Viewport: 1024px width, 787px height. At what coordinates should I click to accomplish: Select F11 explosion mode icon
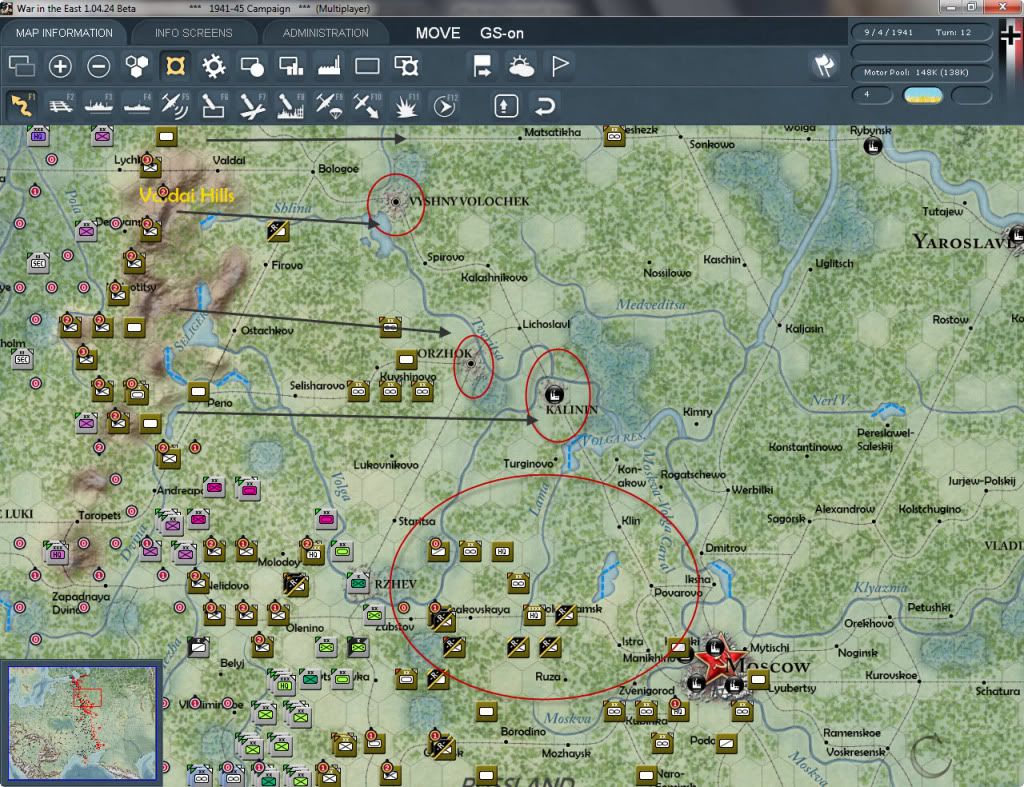click(x=406, y=105)
